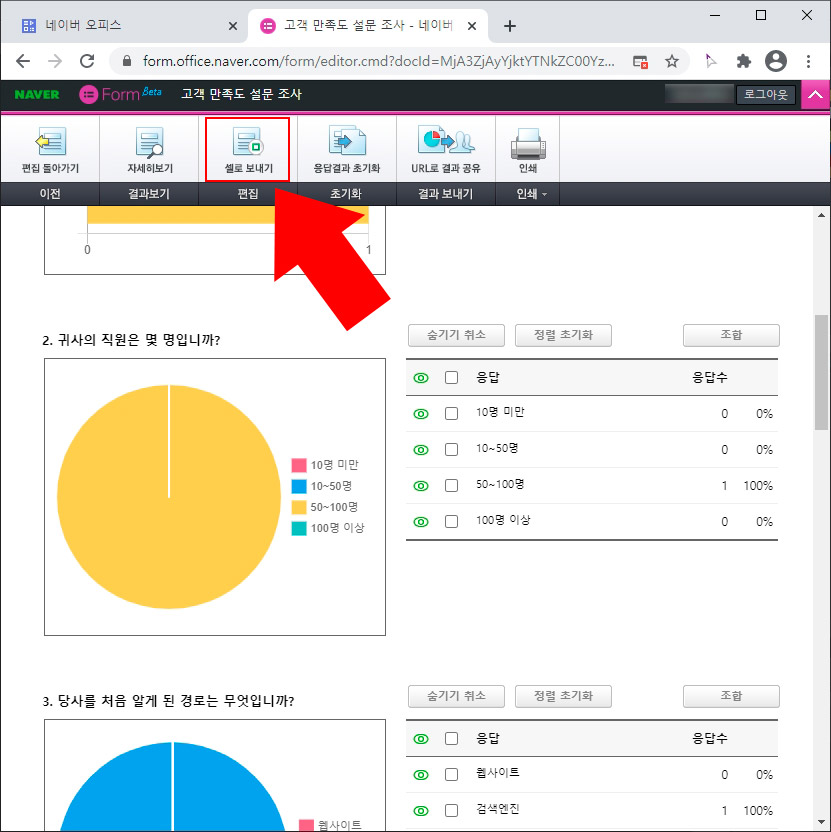Image resolution: width=831 pixels, height=832 pixels.
Task: Click the 응답결과 초기화 icon
Action: 346,148
